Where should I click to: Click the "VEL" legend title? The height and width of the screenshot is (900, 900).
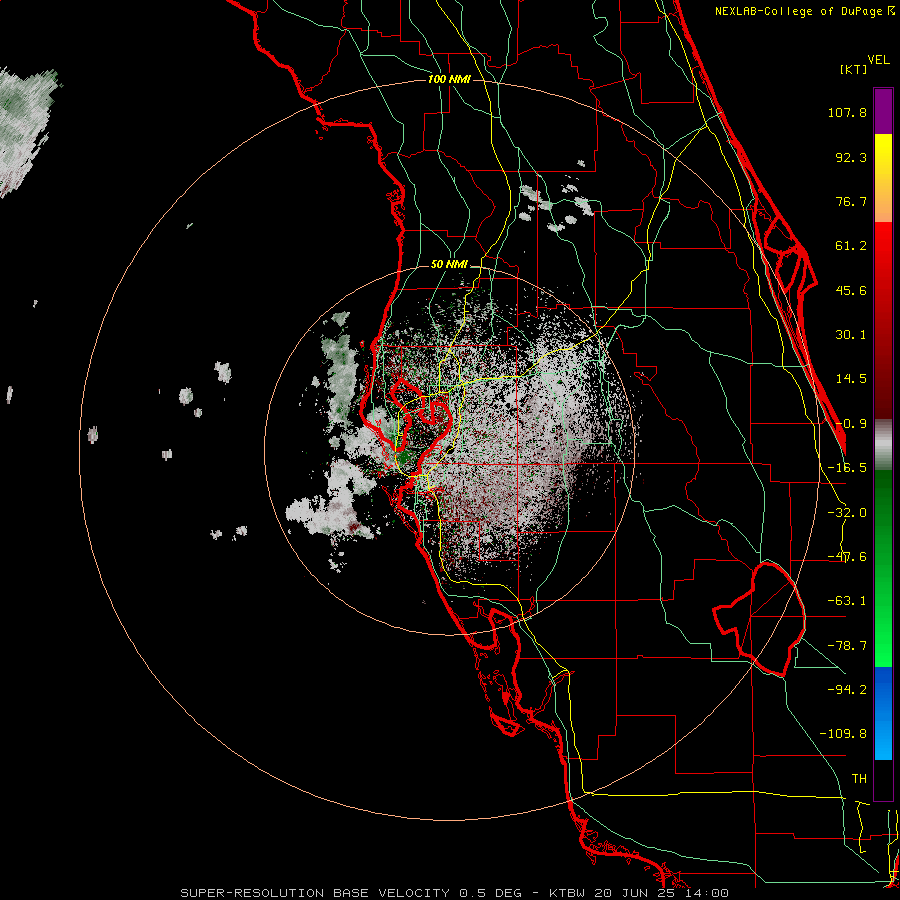(878, 60)
